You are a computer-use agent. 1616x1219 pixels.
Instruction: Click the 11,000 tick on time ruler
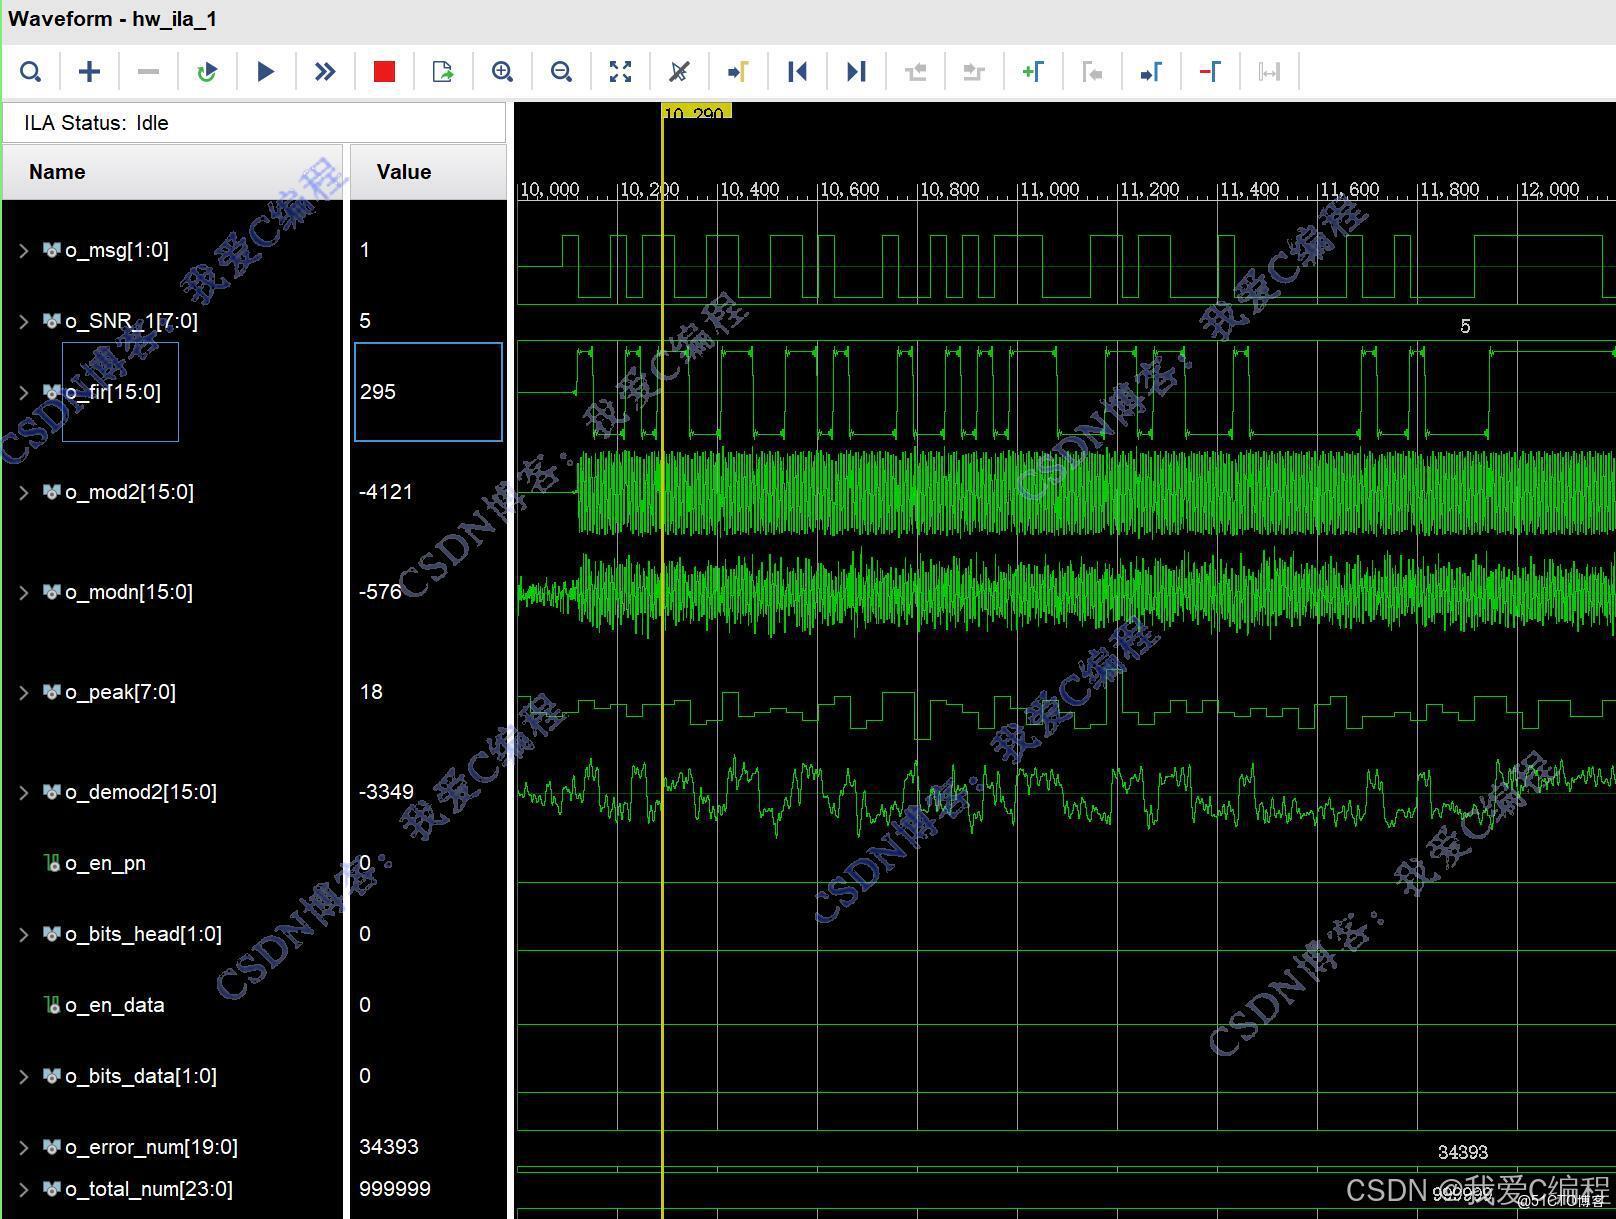1049,189
